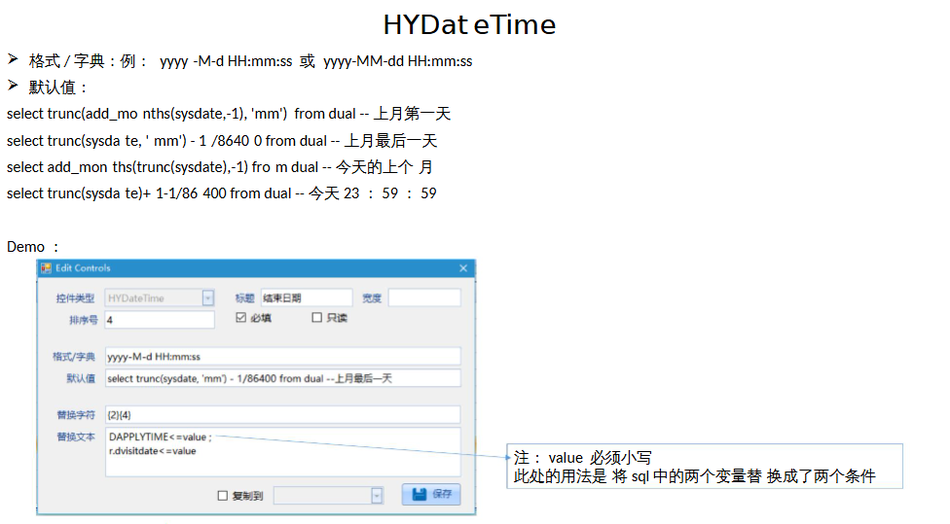Expand the dropdown next to 复制到
The width and height of the screenshot is (950, 524).
376,495
